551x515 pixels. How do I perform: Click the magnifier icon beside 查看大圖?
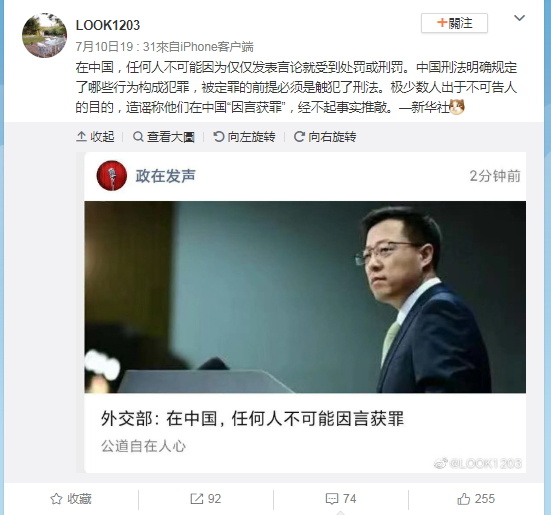pos(138,136)
